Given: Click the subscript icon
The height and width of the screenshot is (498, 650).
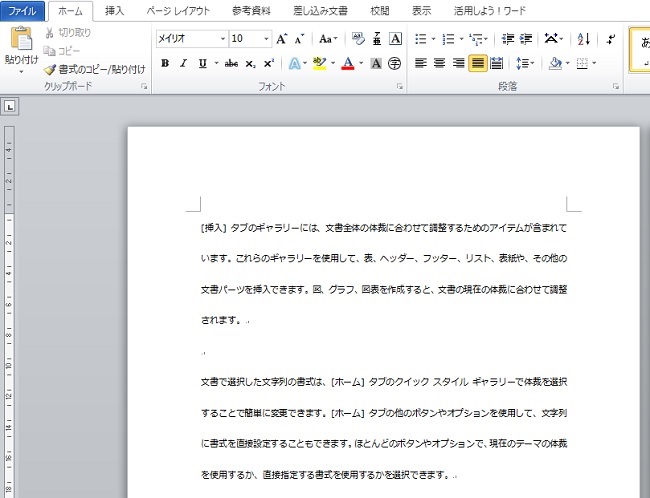Looking at the screenshot, I should click(x=250, y=63).
